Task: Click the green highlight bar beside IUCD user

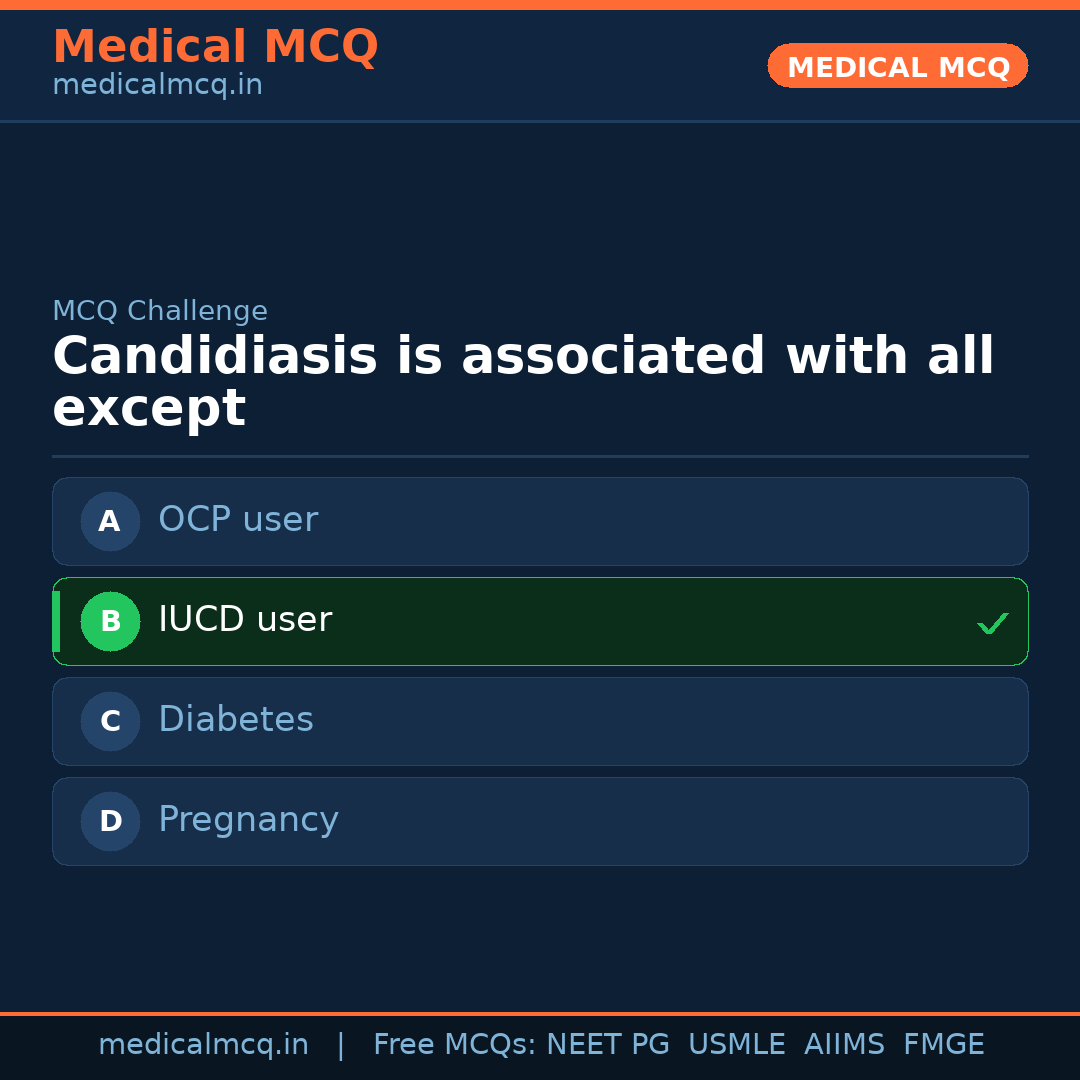Action: pyautogui.click(x=57, y=621)
